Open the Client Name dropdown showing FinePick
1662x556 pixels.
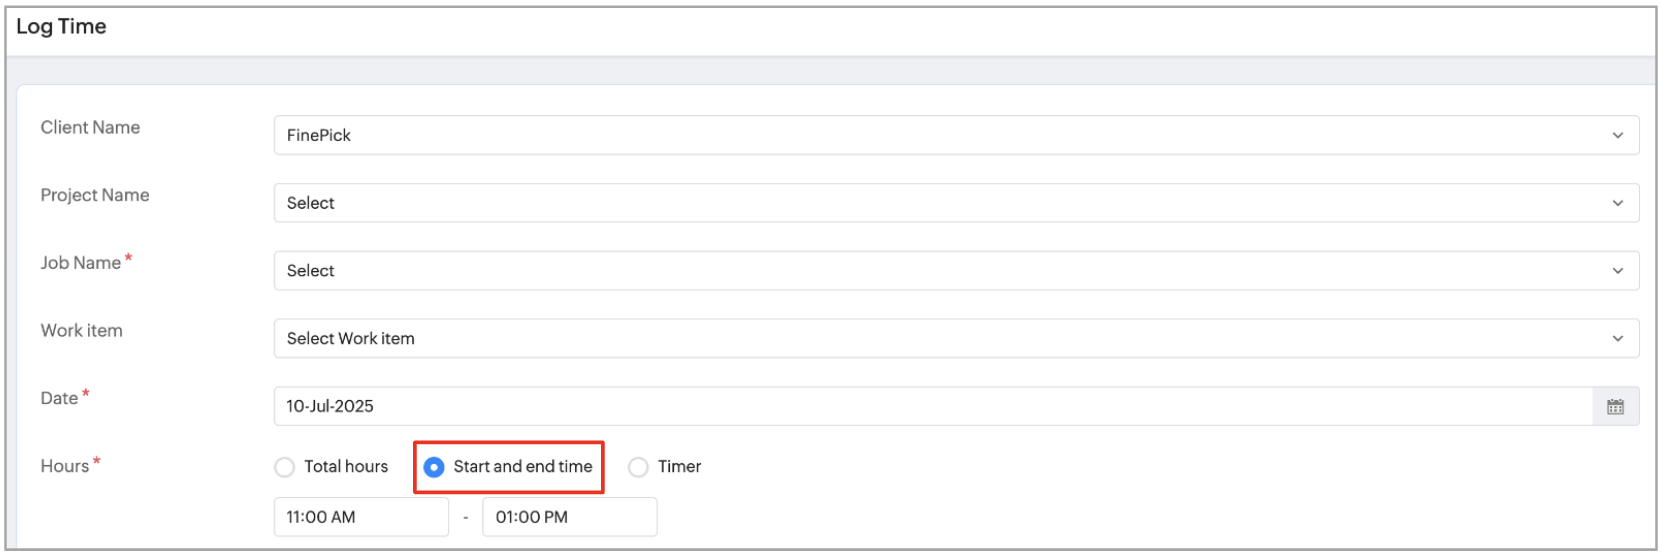[940, 136]
